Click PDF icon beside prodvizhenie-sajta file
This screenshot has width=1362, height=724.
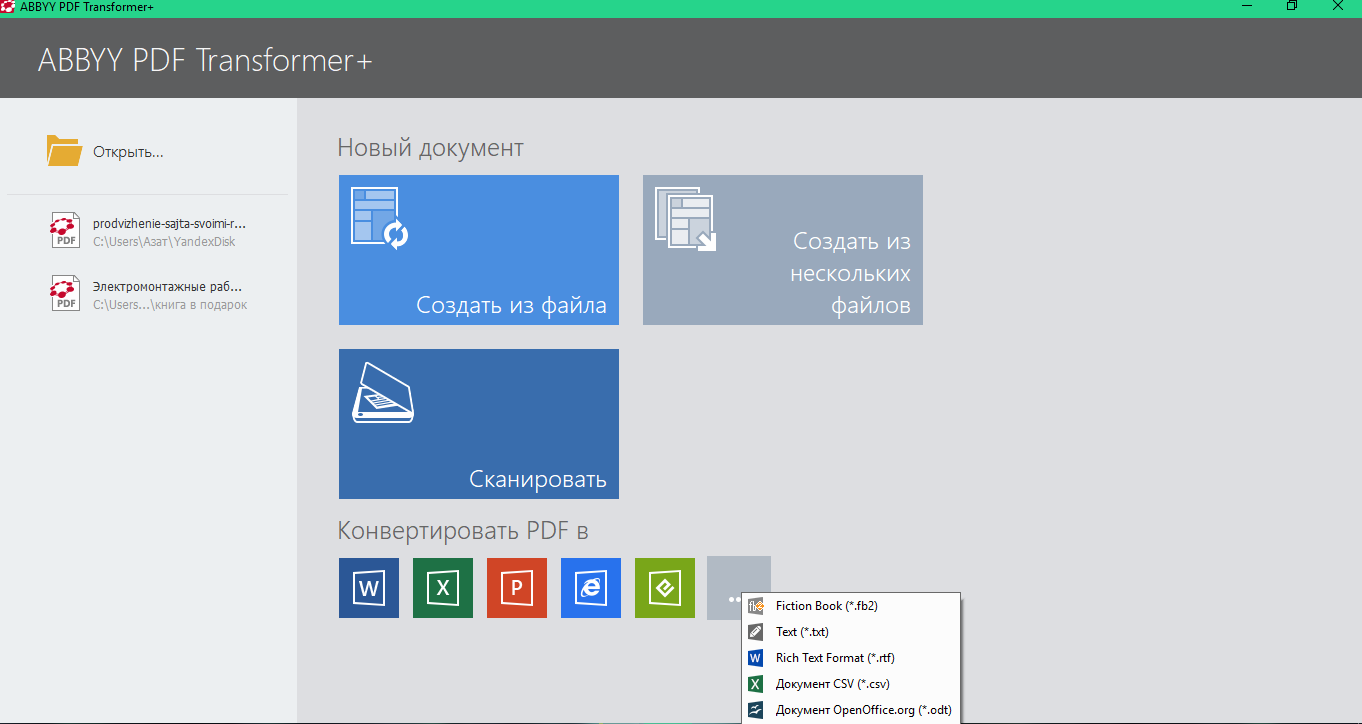(x=65, y=231)
